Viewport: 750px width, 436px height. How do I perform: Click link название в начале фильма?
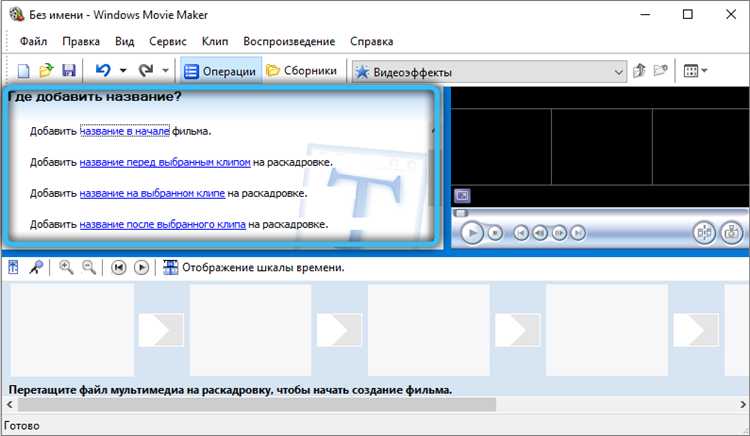pos(124,131)
